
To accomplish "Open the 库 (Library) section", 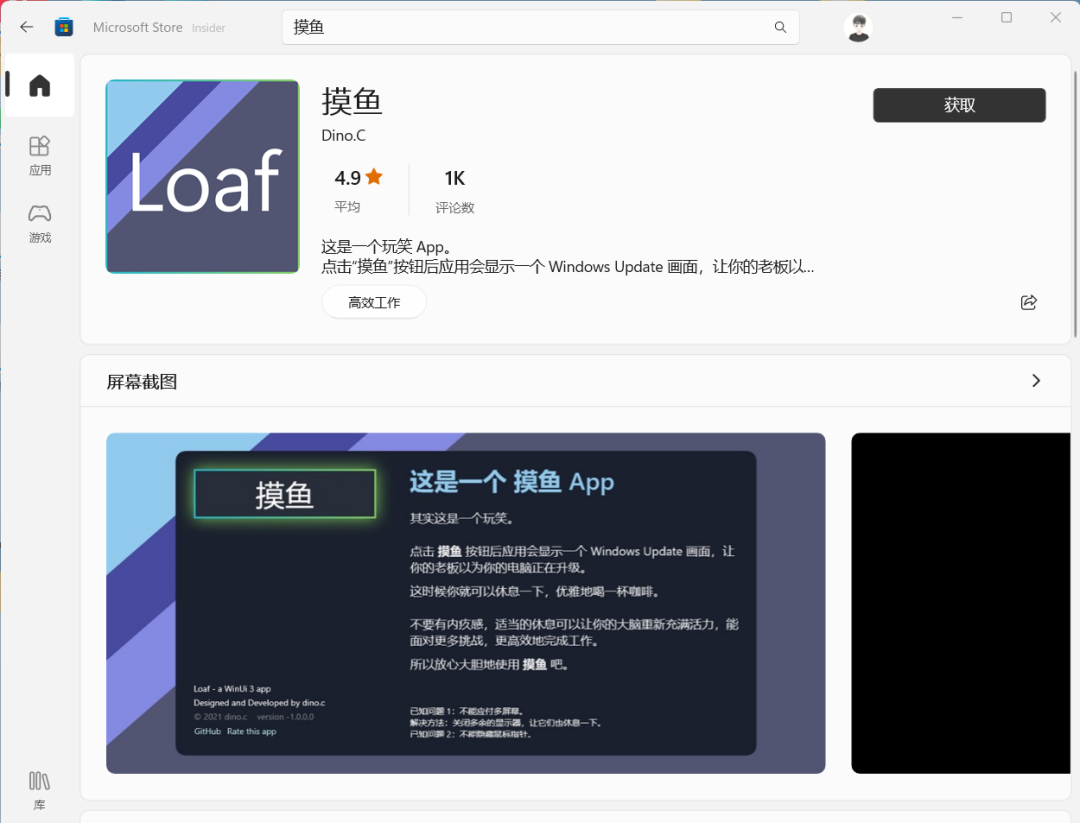I will tap(39, 791).
